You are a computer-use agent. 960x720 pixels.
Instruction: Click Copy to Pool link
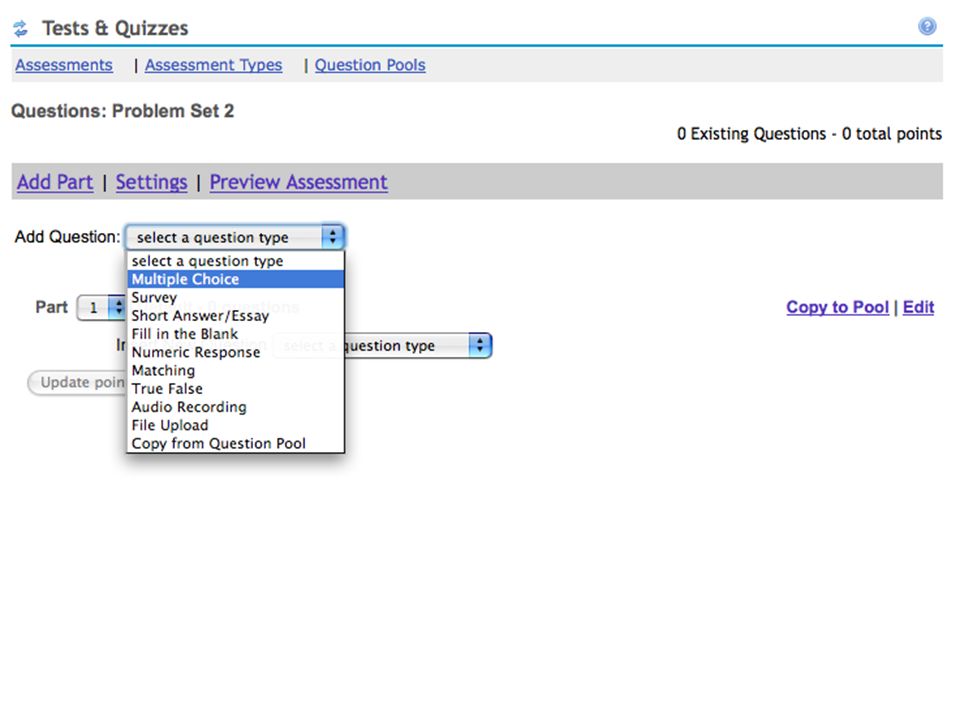click(x=837, y=307)
